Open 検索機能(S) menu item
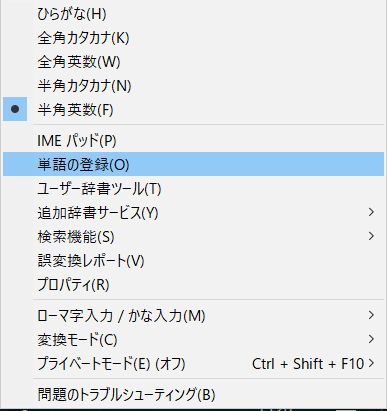This screenshot has height=411, width=387. [x=193, y=237]
